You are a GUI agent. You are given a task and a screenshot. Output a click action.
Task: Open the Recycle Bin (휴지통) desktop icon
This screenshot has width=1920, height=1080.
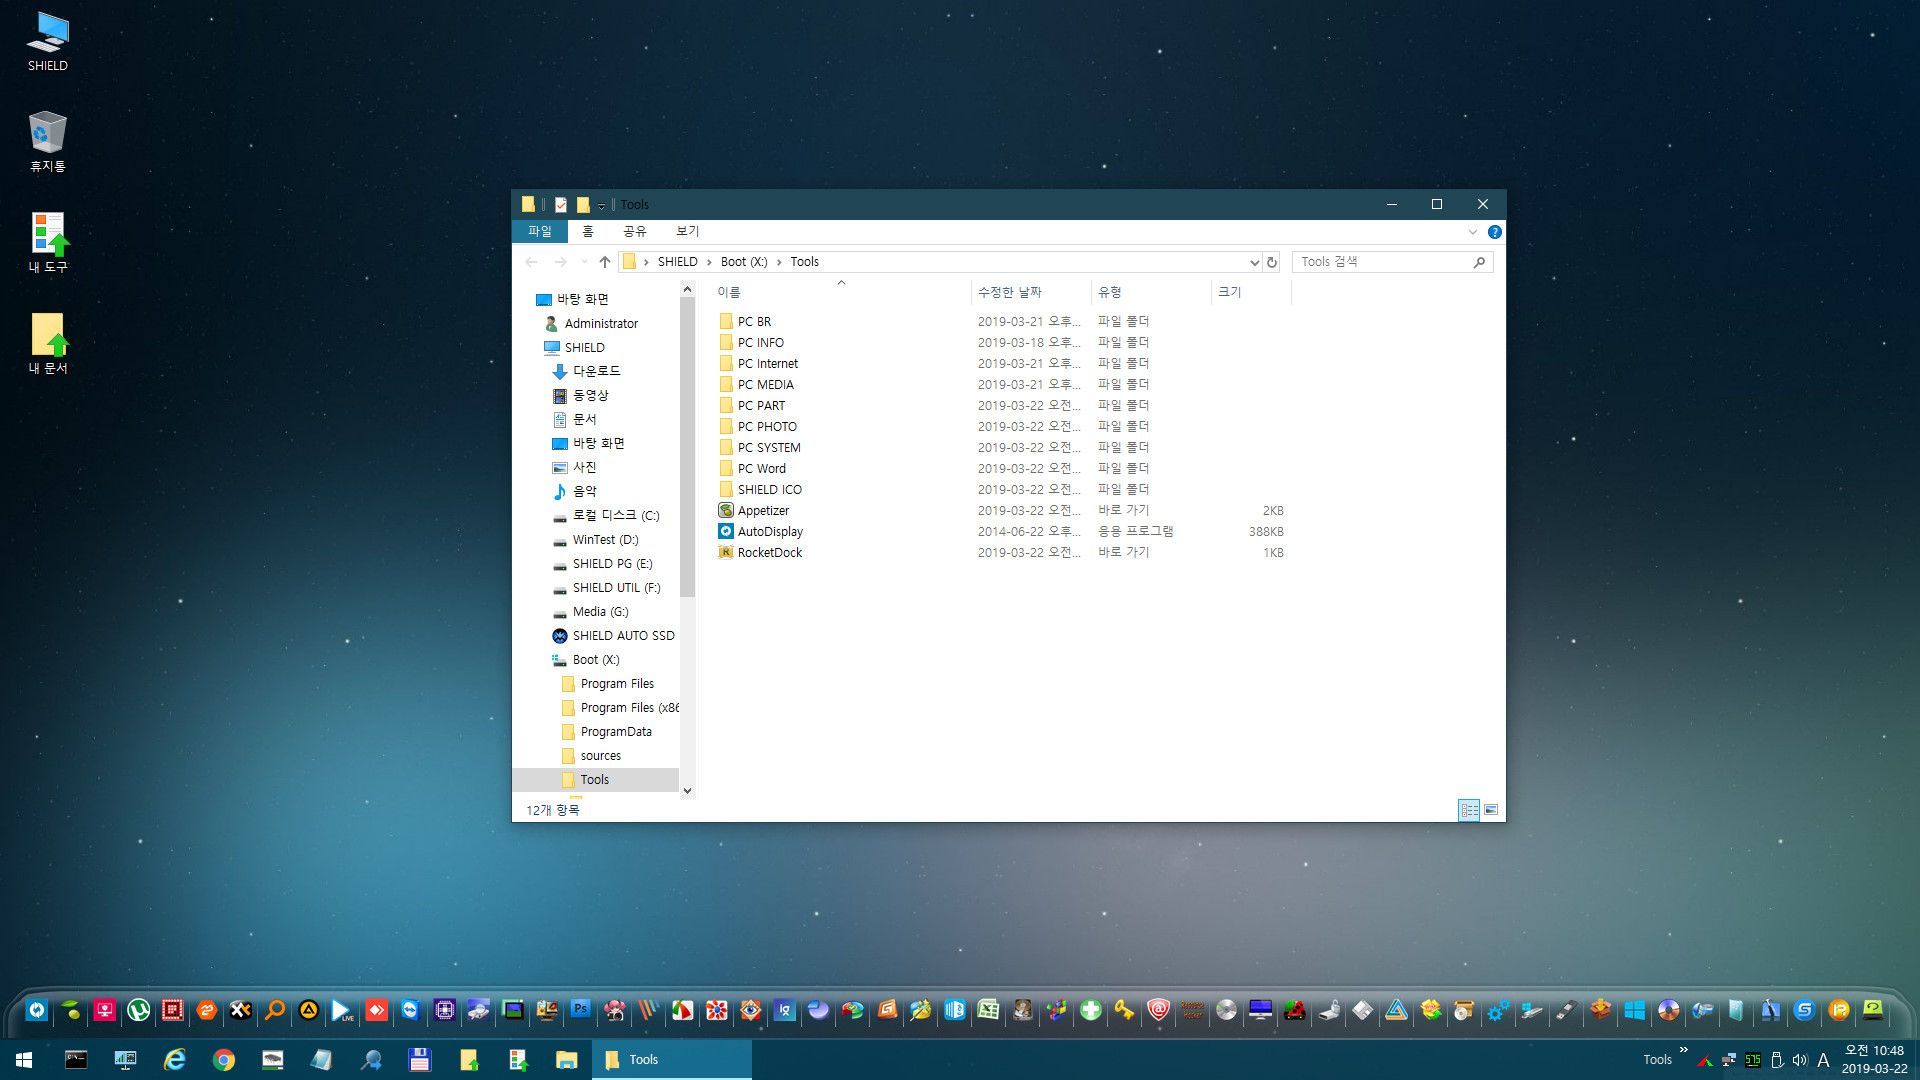48,142
